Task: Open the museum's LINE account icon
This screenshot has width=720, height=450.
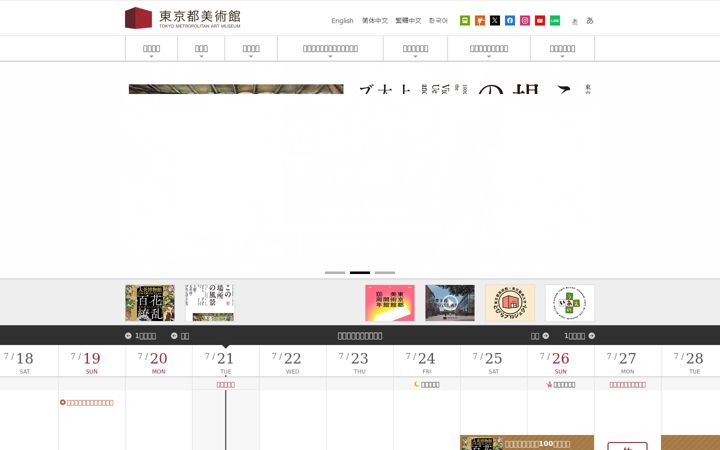Action: pos(555,20)
